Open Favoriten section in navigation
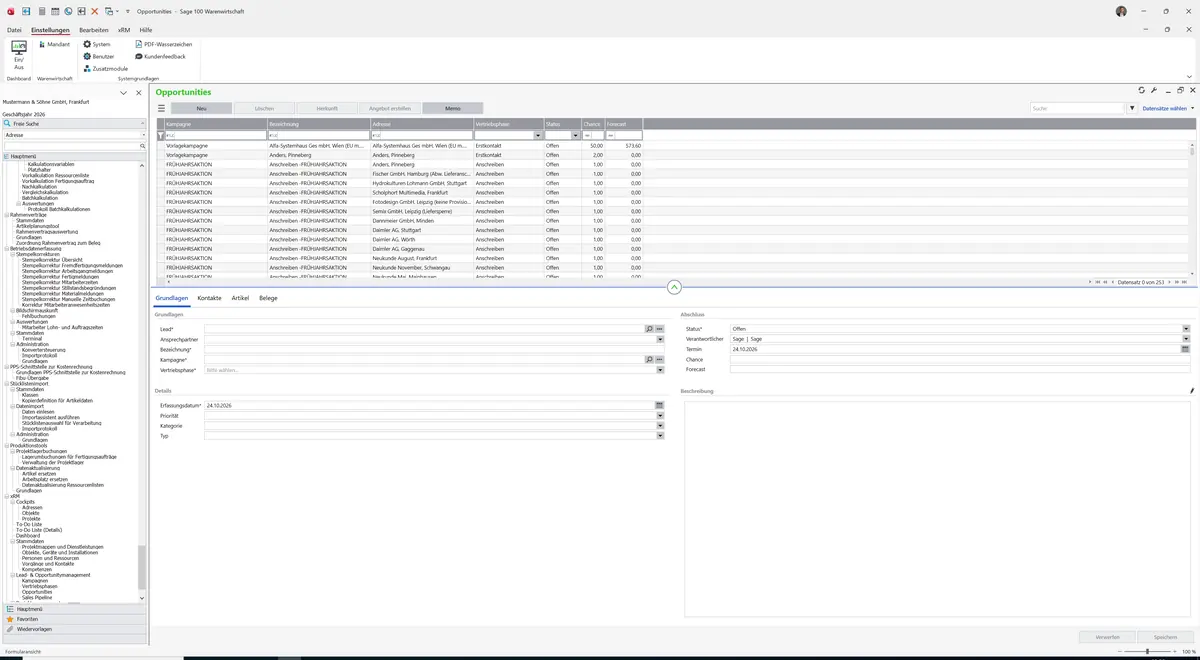Viewport: 1200px width, 660px height. pyautogui.click(x=74, y=619)
